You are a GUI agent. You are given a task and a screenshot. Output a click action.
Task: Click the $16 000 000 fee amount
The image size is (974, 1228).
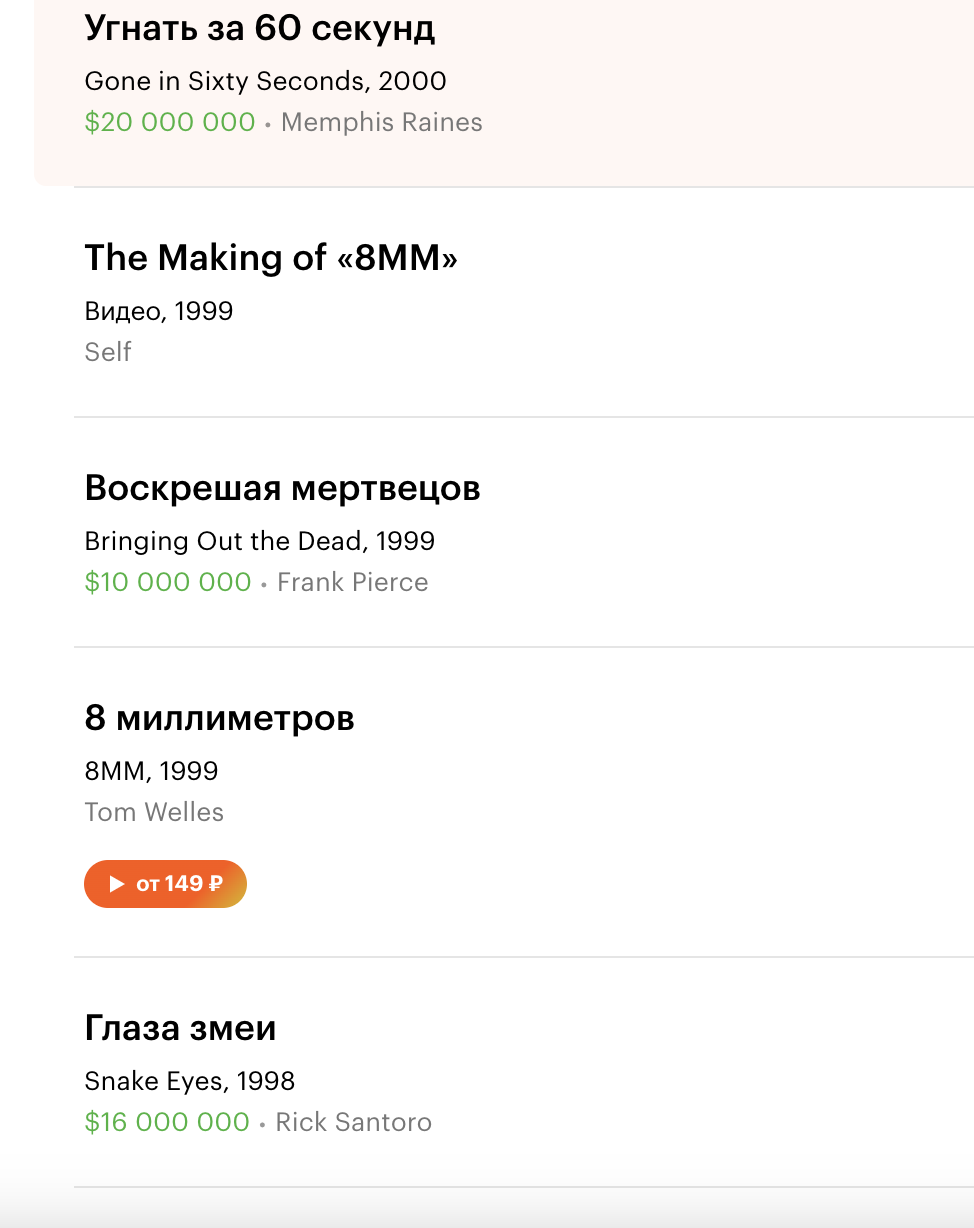point(167,1122)
